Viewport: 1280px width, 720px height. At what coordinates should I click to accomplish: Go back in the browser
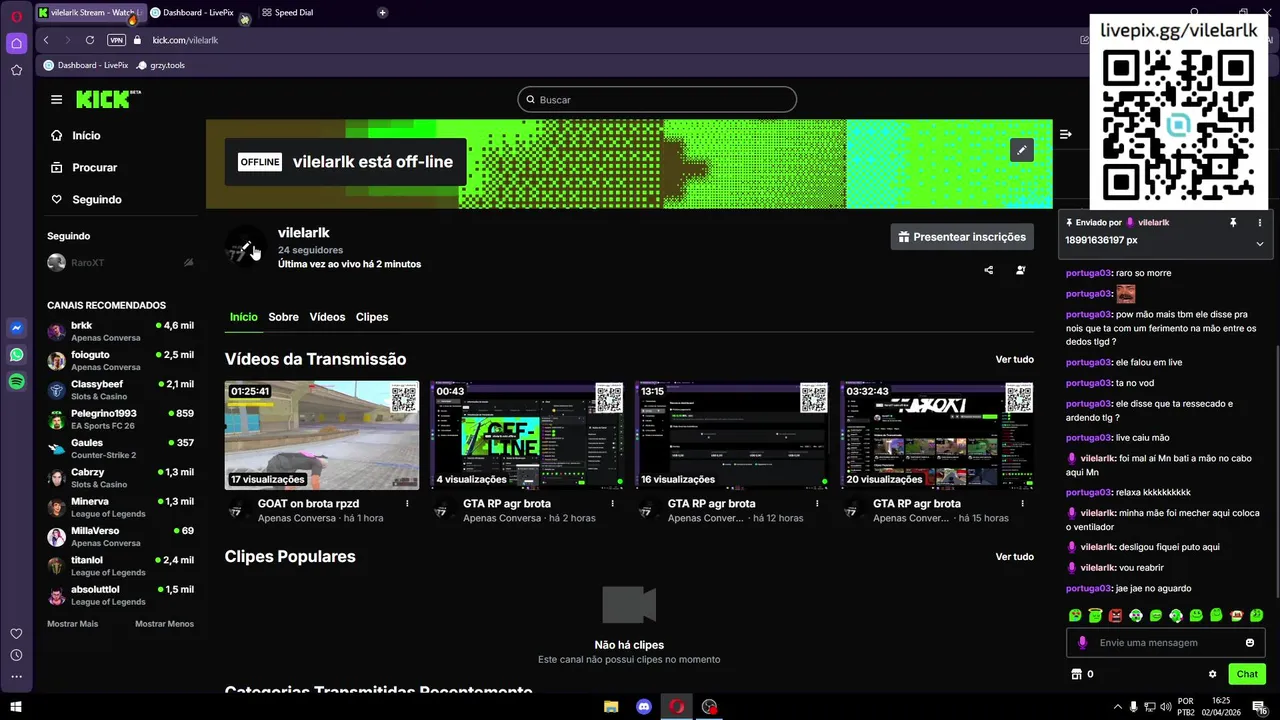(x=46, y=40)
